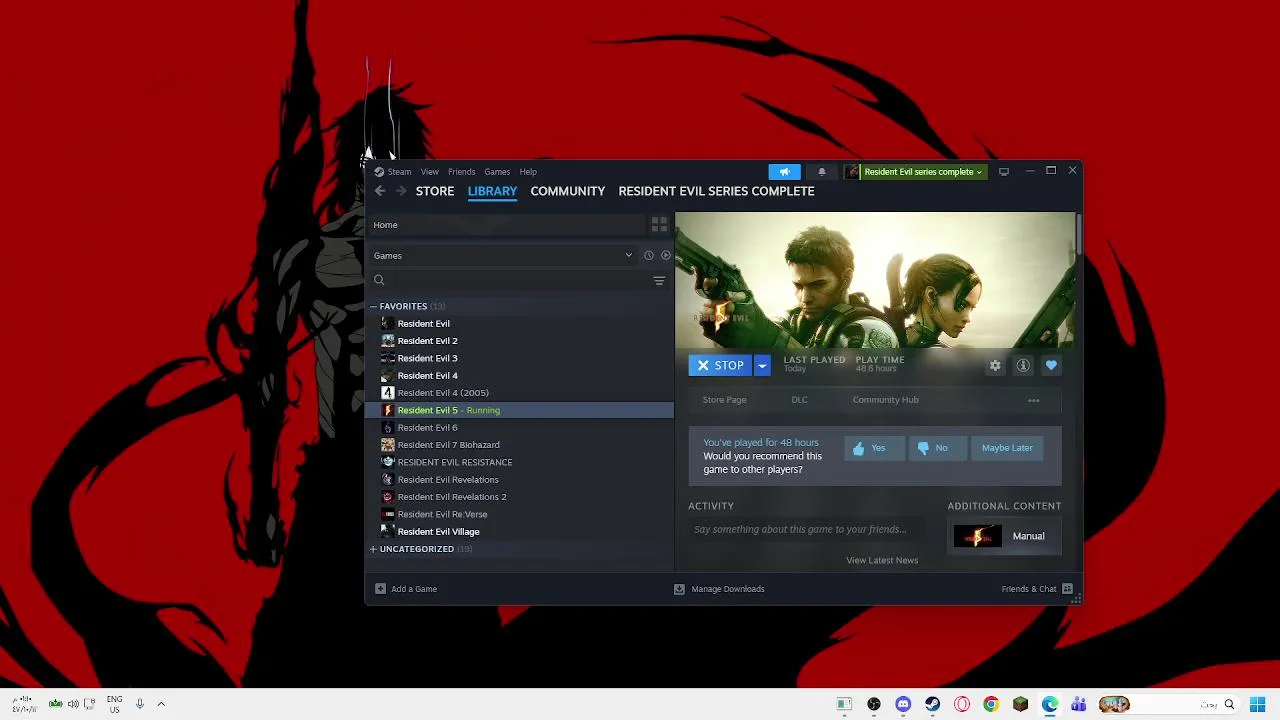Click the Steam announcements megaphone icon

(x=785, y=172)
